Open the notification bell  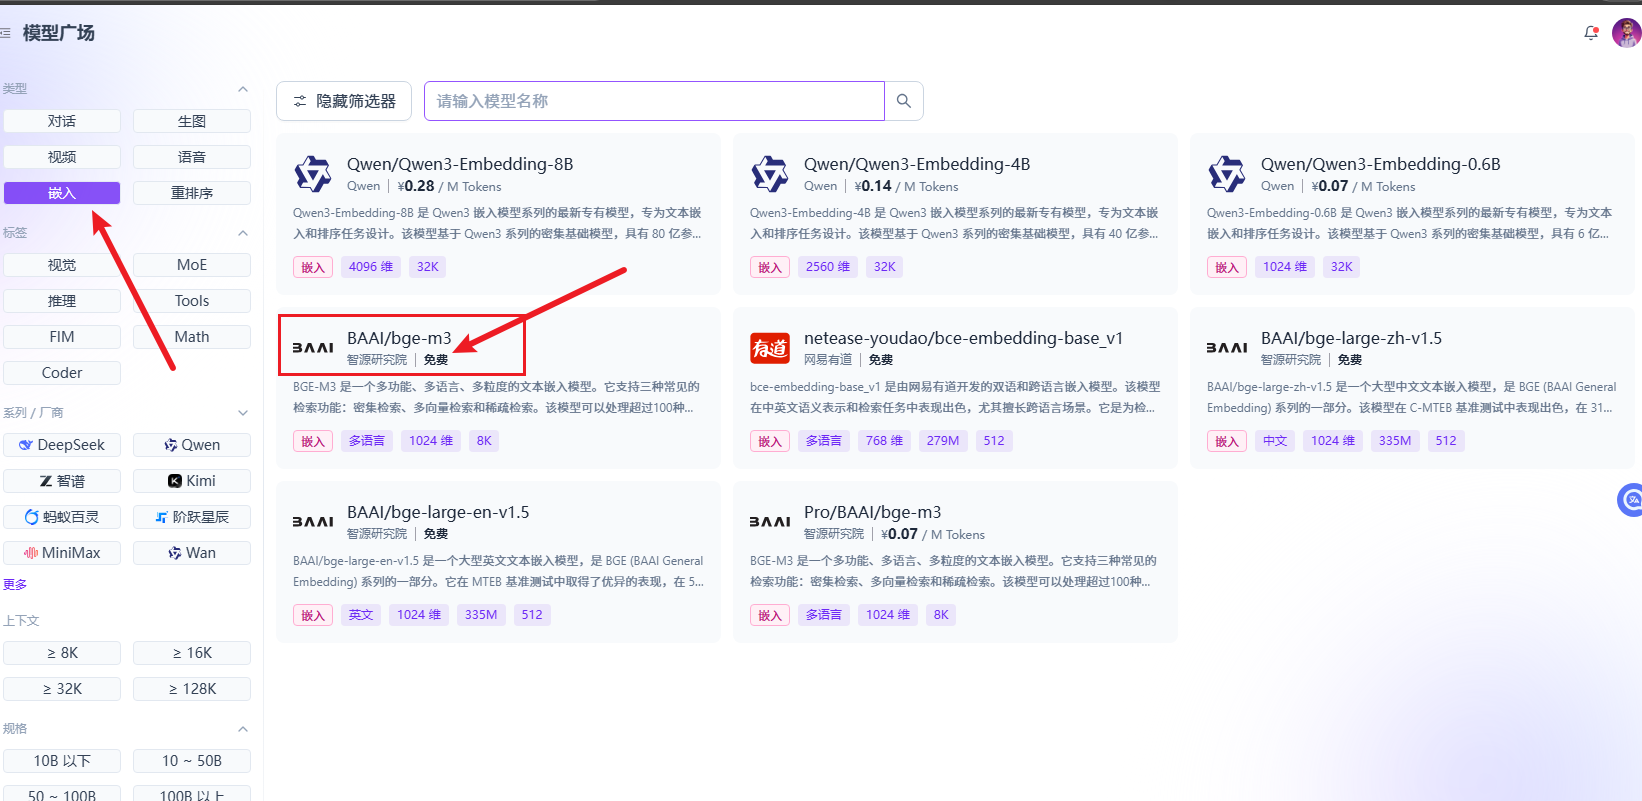point(1591,33)
